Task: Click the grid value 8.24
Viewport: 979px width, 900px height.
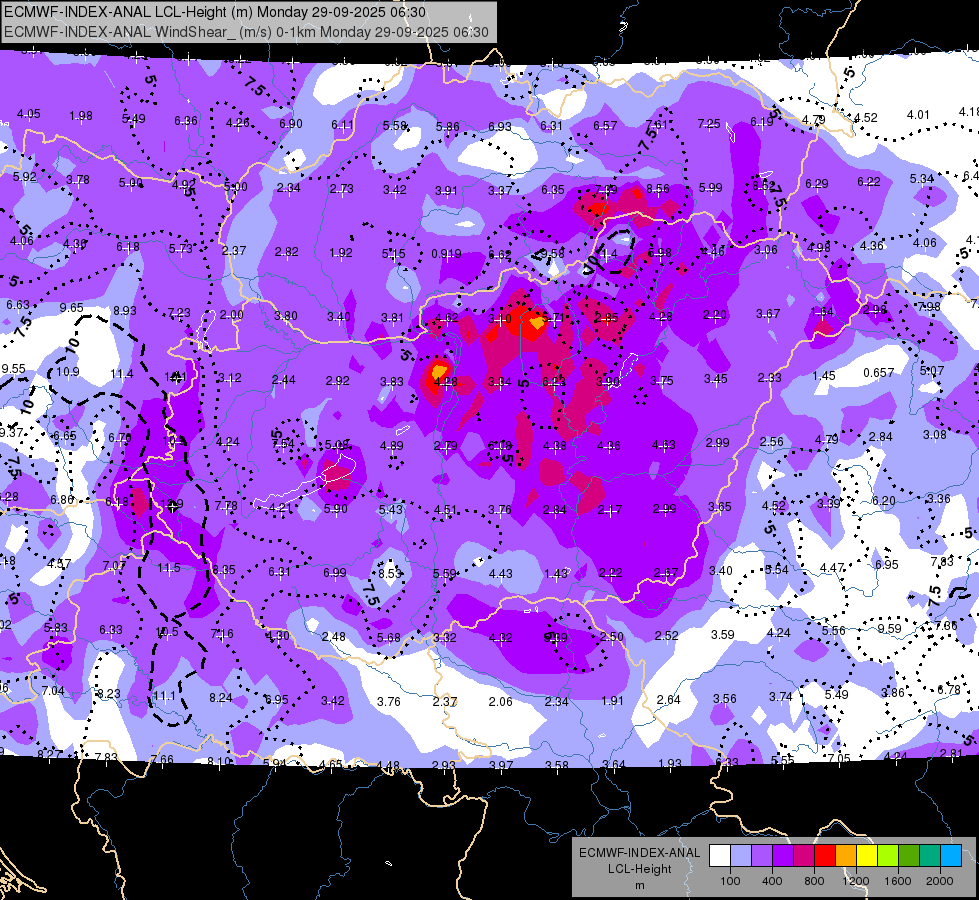Action: pos(220,698)
